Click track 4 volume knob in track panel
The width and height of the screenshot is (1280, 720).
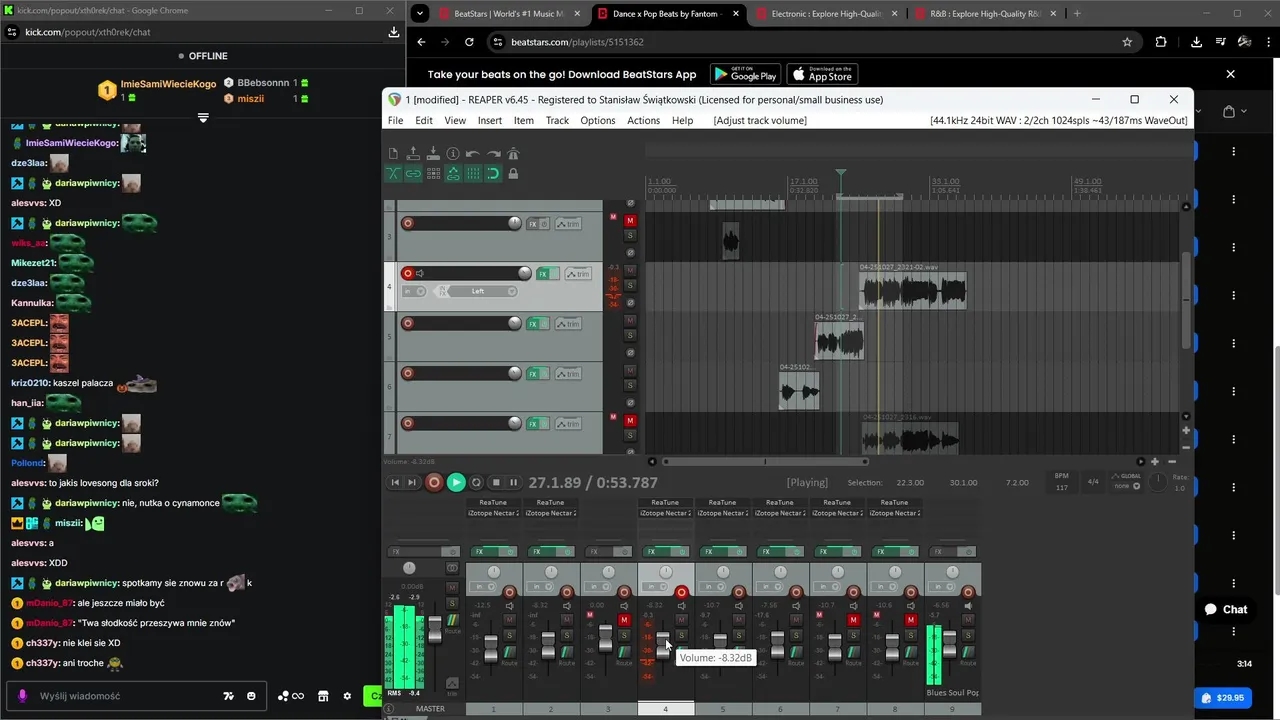click(x=525, y=273)
